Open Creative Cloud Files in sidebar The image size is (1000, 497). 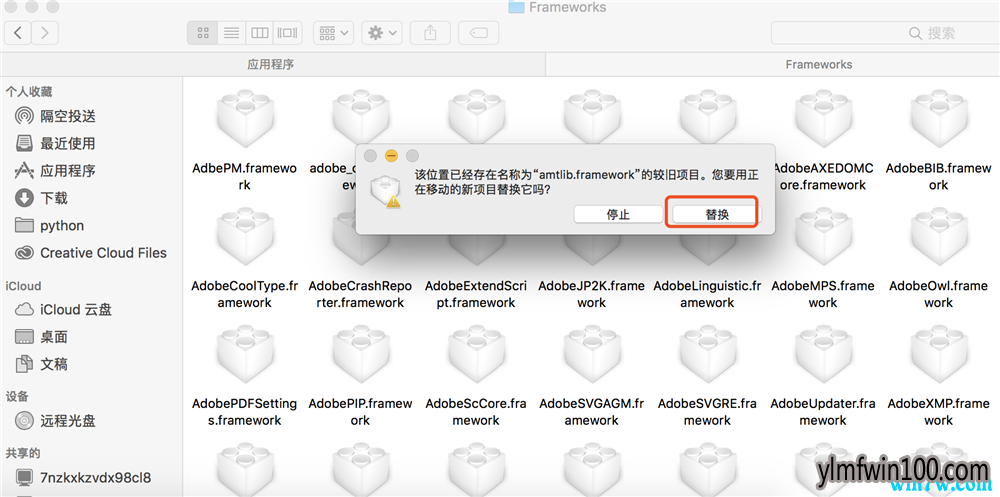click(91, 253)
